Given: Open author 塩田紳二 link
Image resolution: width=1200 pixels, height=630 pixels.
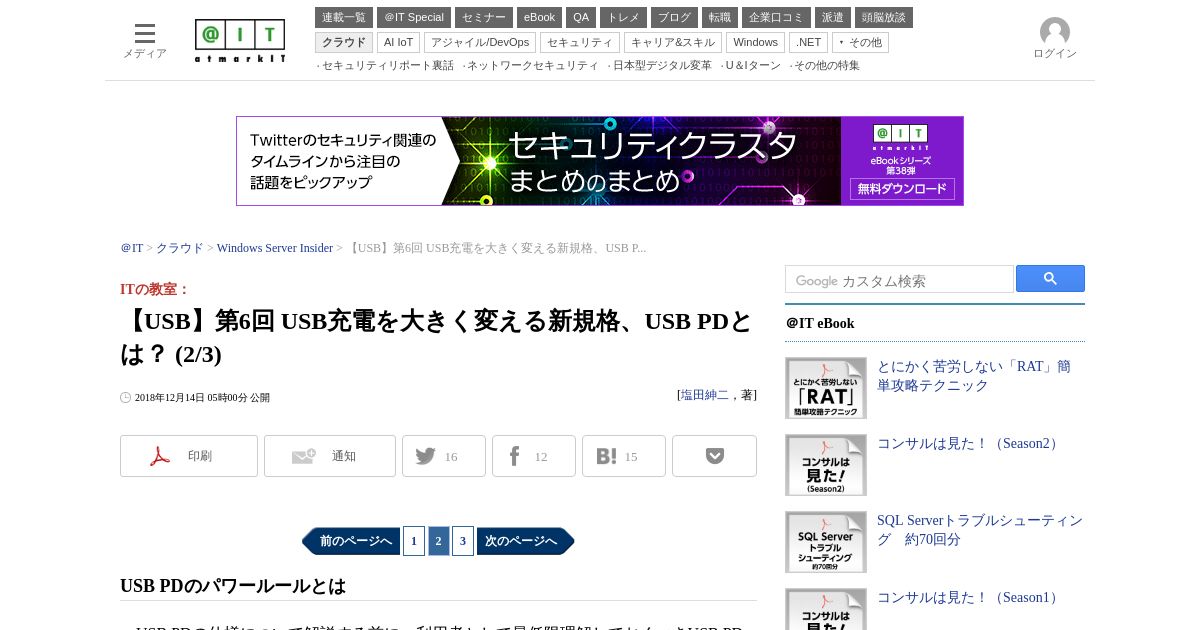Looking at the screenshot, I should (705, 395).
